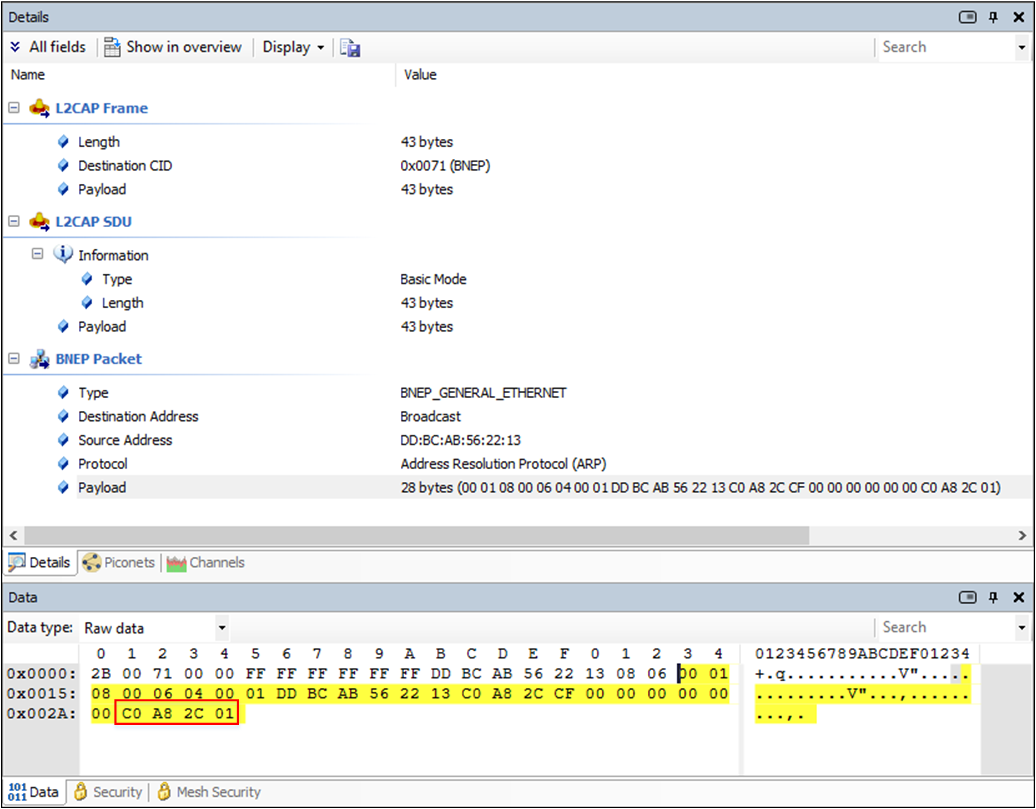
Task: Click the horizontal scrollbar in Details panel
Action: (x=415, y=536)
